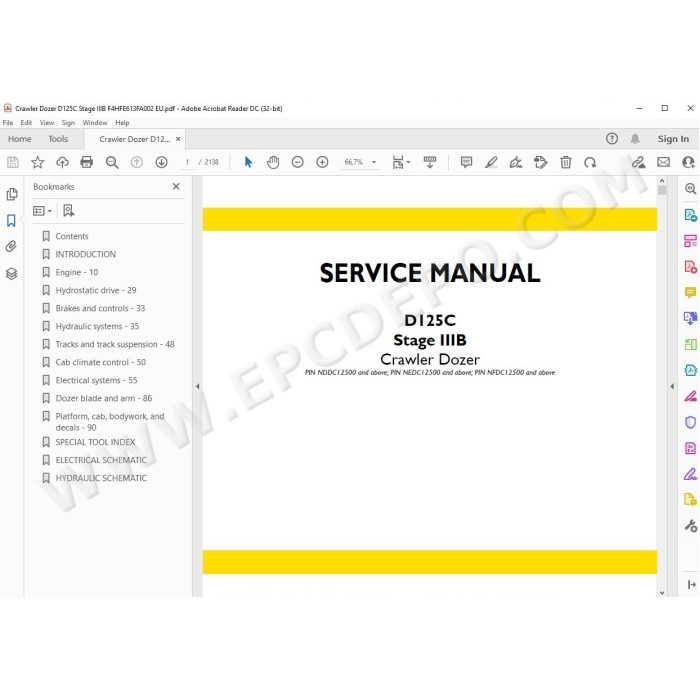
Task: Switch to the Tools tab
Action: pos(58,139)
